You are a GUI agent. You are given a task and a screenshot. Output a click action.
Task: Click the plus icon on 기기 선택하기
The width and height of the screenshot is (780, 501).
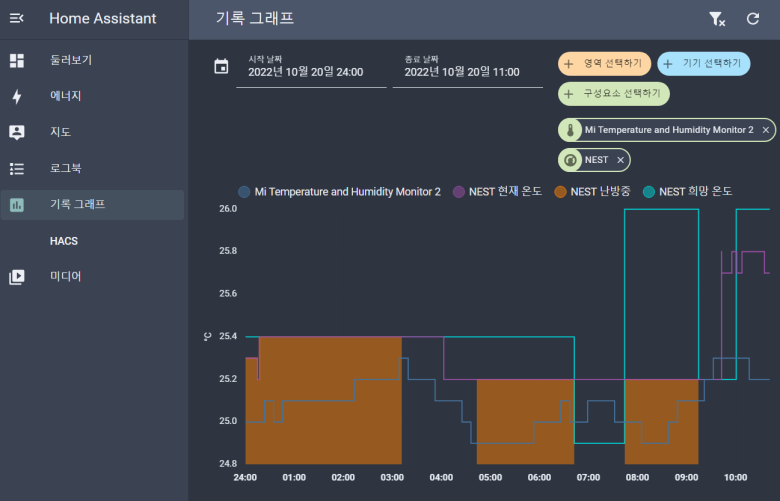coord(668,64)
